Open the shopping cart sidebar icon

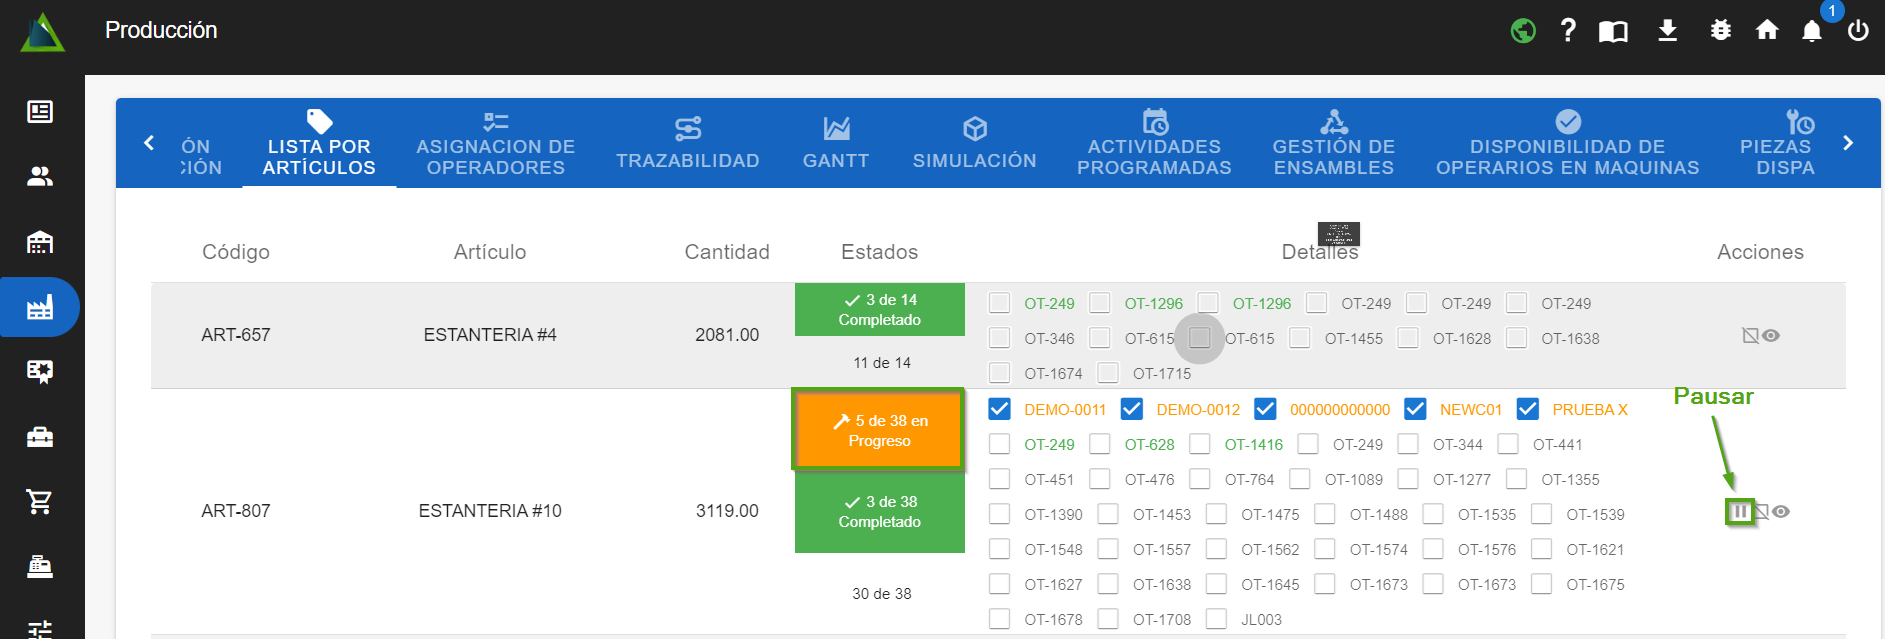click(x=40, y=502)
